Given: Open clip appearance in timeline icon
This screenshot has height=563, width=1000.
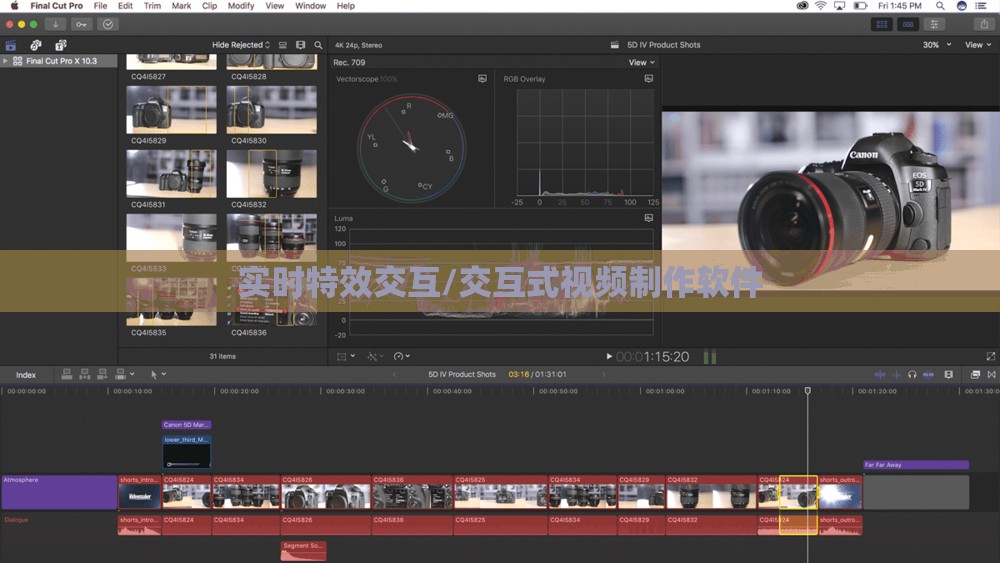Looking at the screenshot, I should tap(948, 374).
